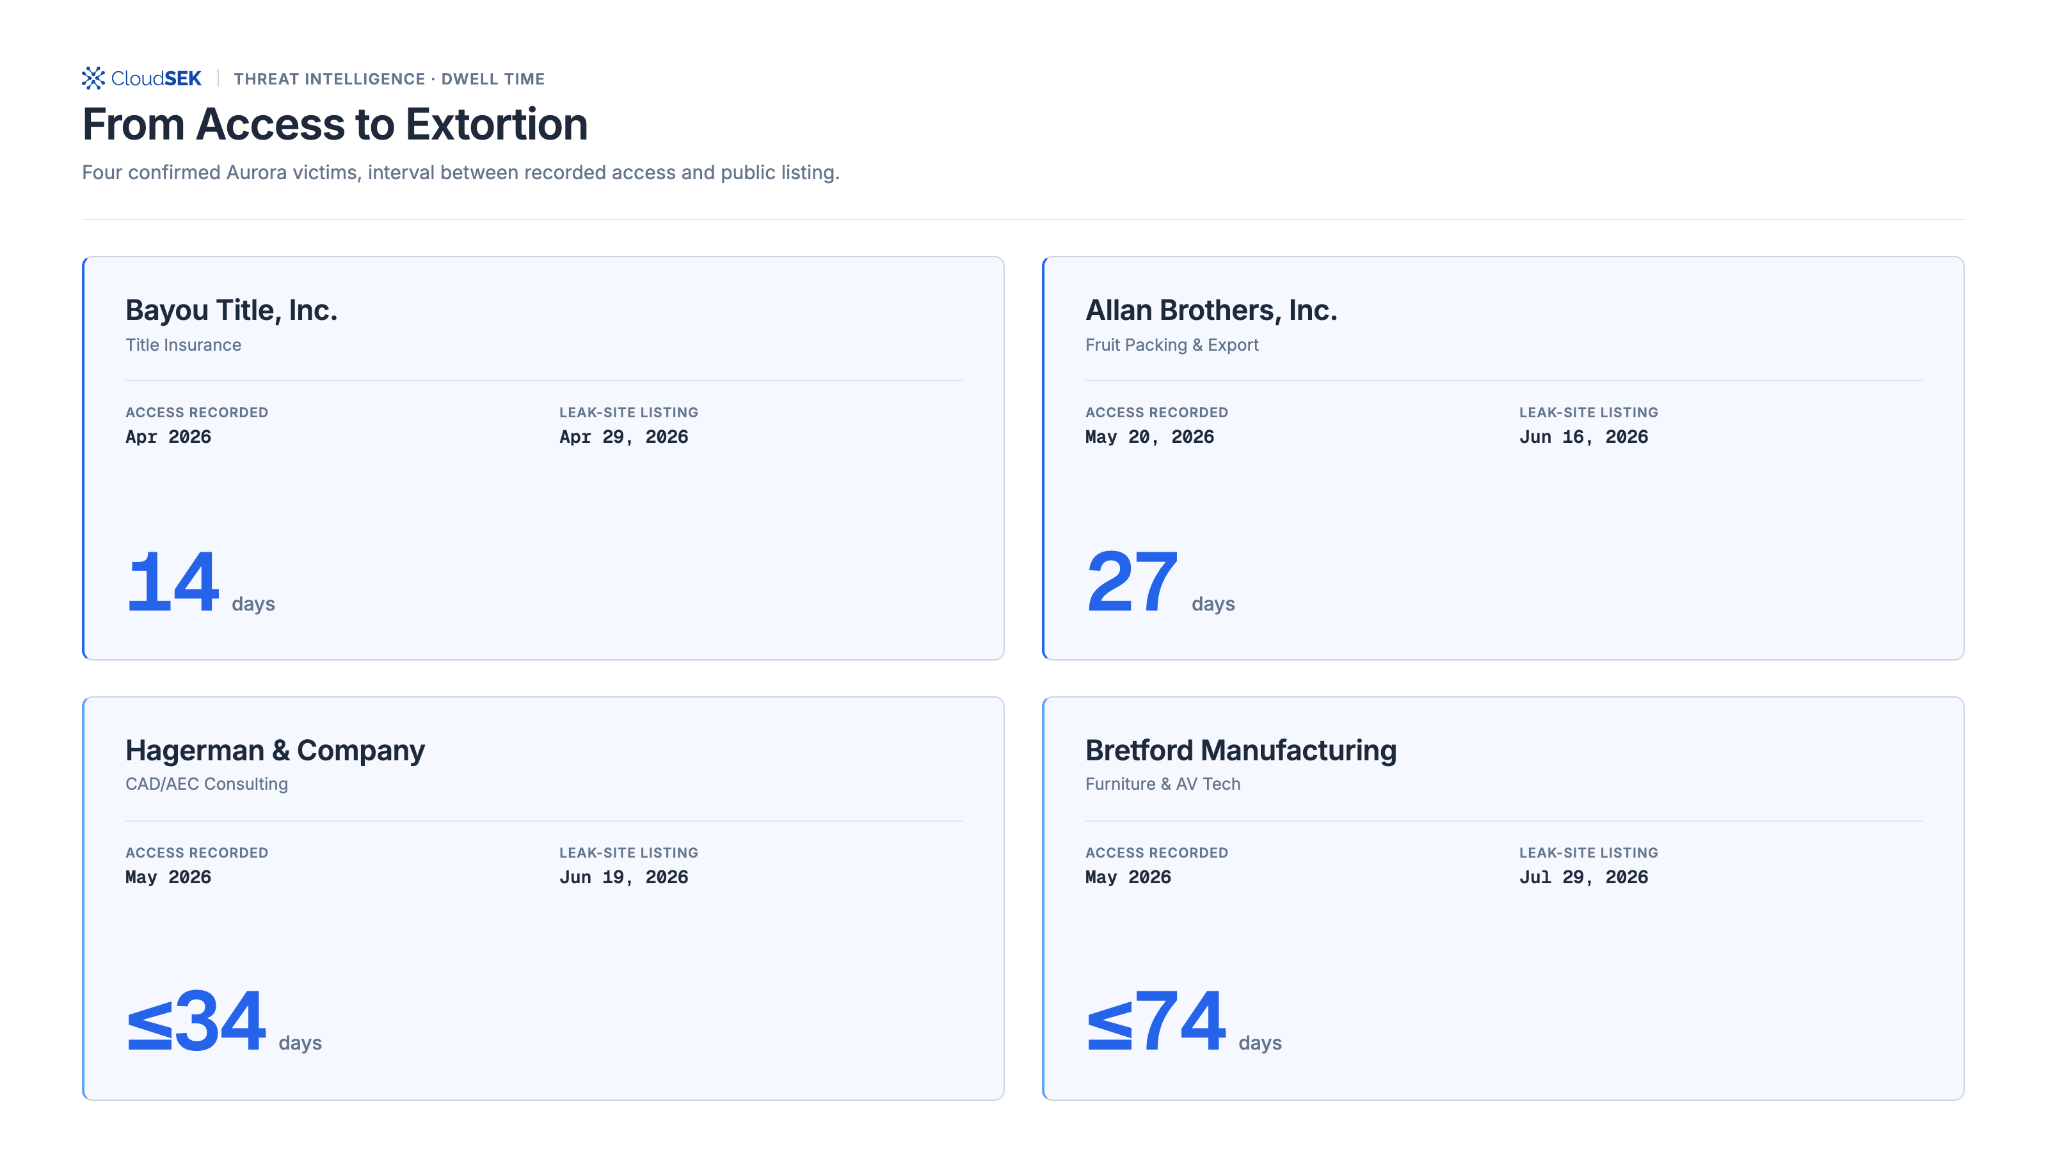
Task: Click the Fruit Packing & Export label
Action: coord(1172,345)
